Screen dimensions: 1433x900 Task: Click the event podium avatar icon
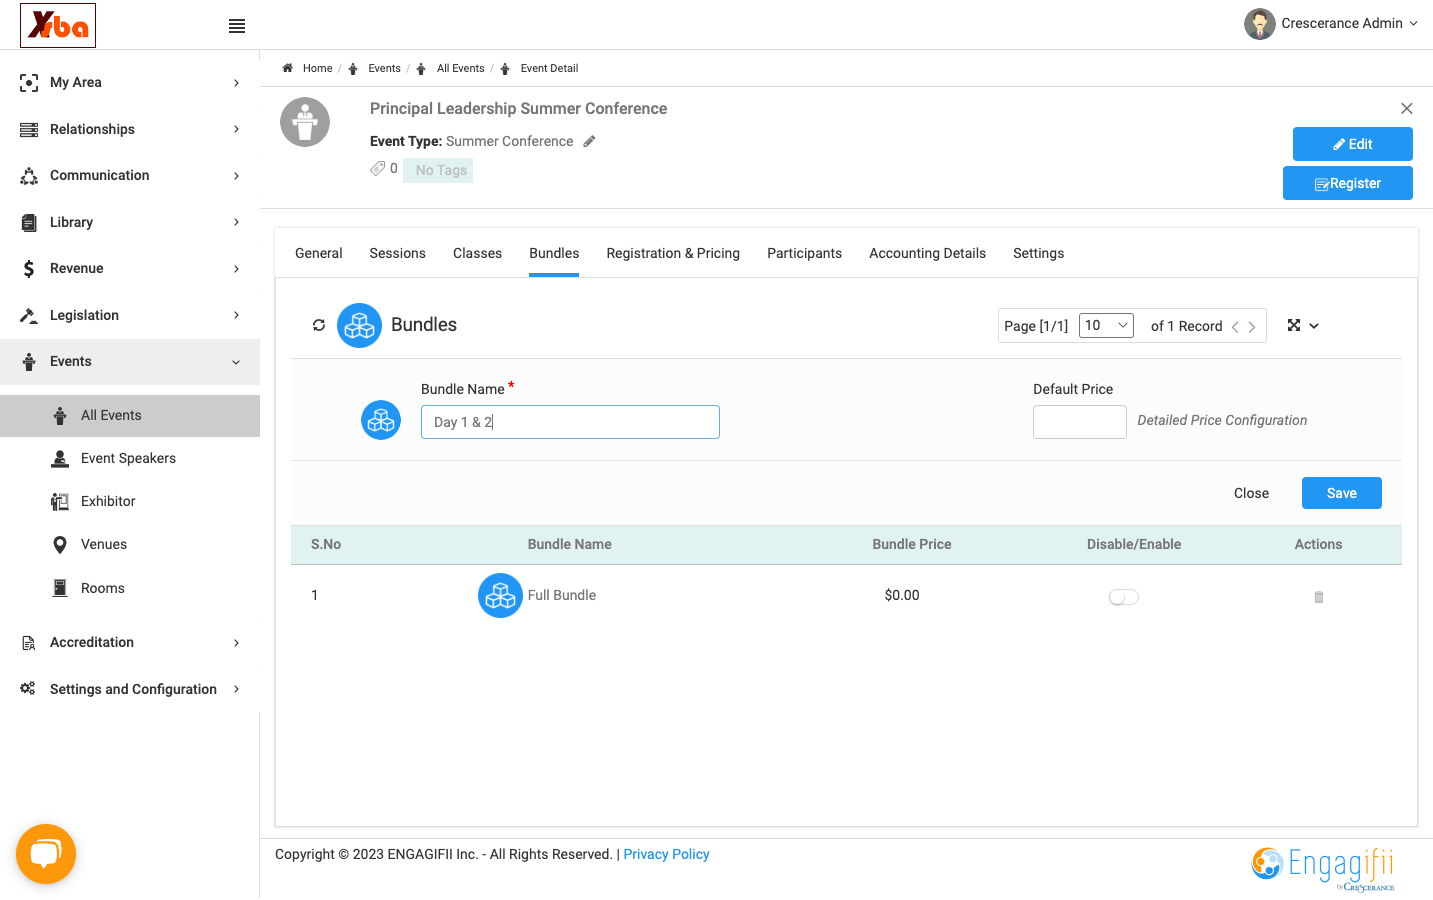305,122
